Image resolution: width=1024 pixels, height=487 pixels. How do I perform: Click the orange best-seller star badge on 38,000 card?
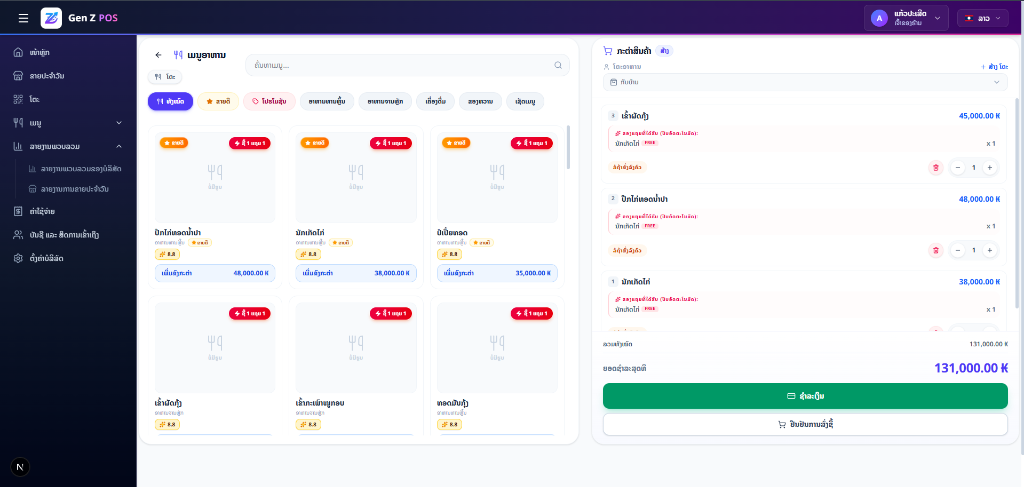pos(314,142)
